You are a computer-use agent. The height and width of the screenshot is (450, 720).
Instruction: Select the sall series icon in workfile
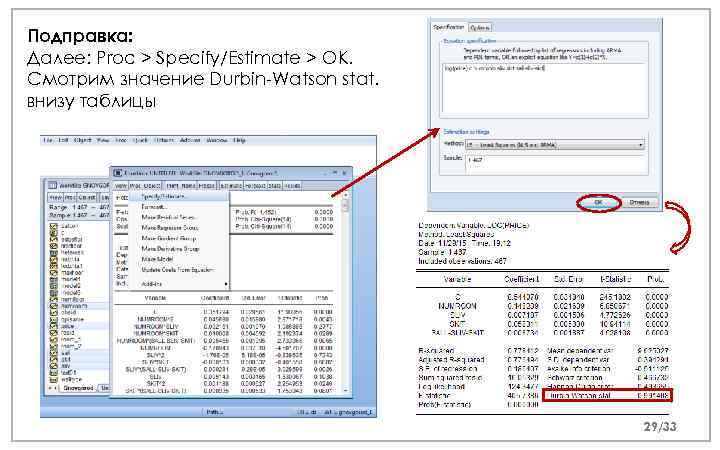(53, 353)
